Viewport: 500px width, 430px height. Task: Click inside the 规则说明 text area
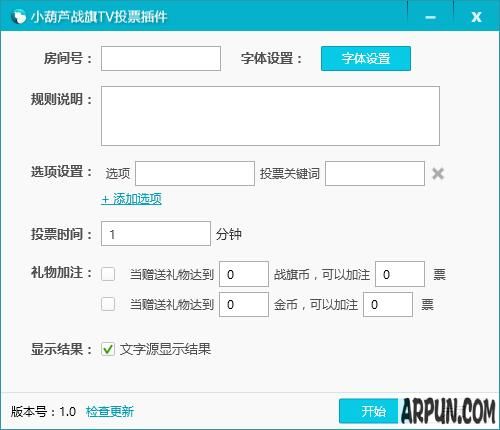click(270, 116)
